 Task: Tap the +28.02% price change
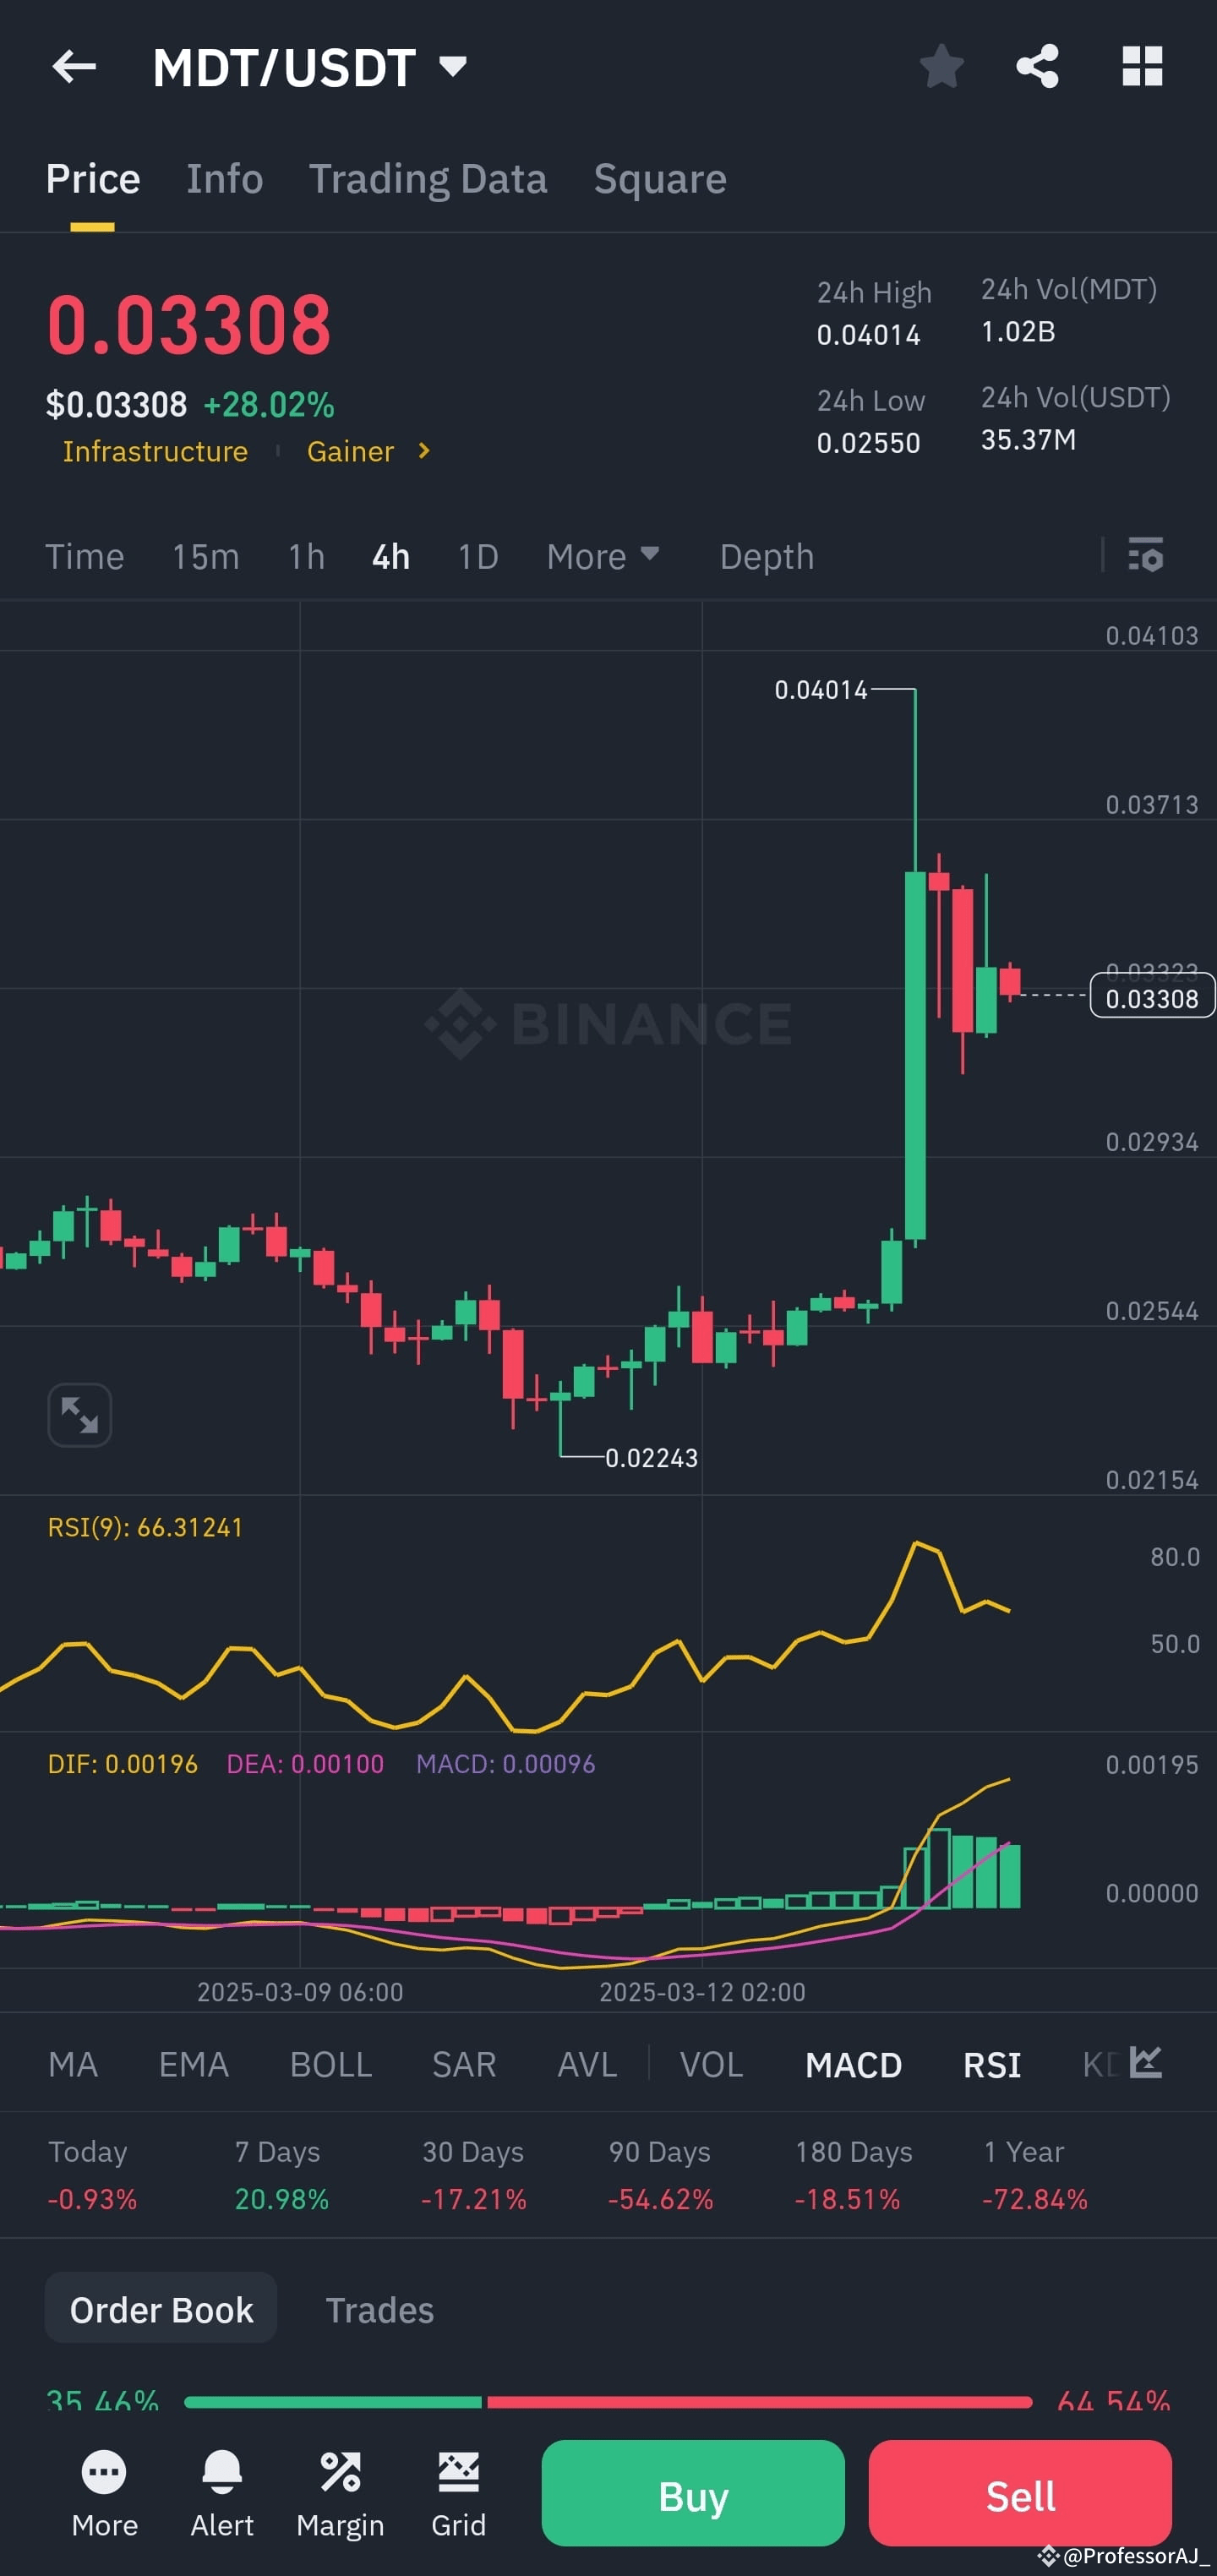pos(269,405)
